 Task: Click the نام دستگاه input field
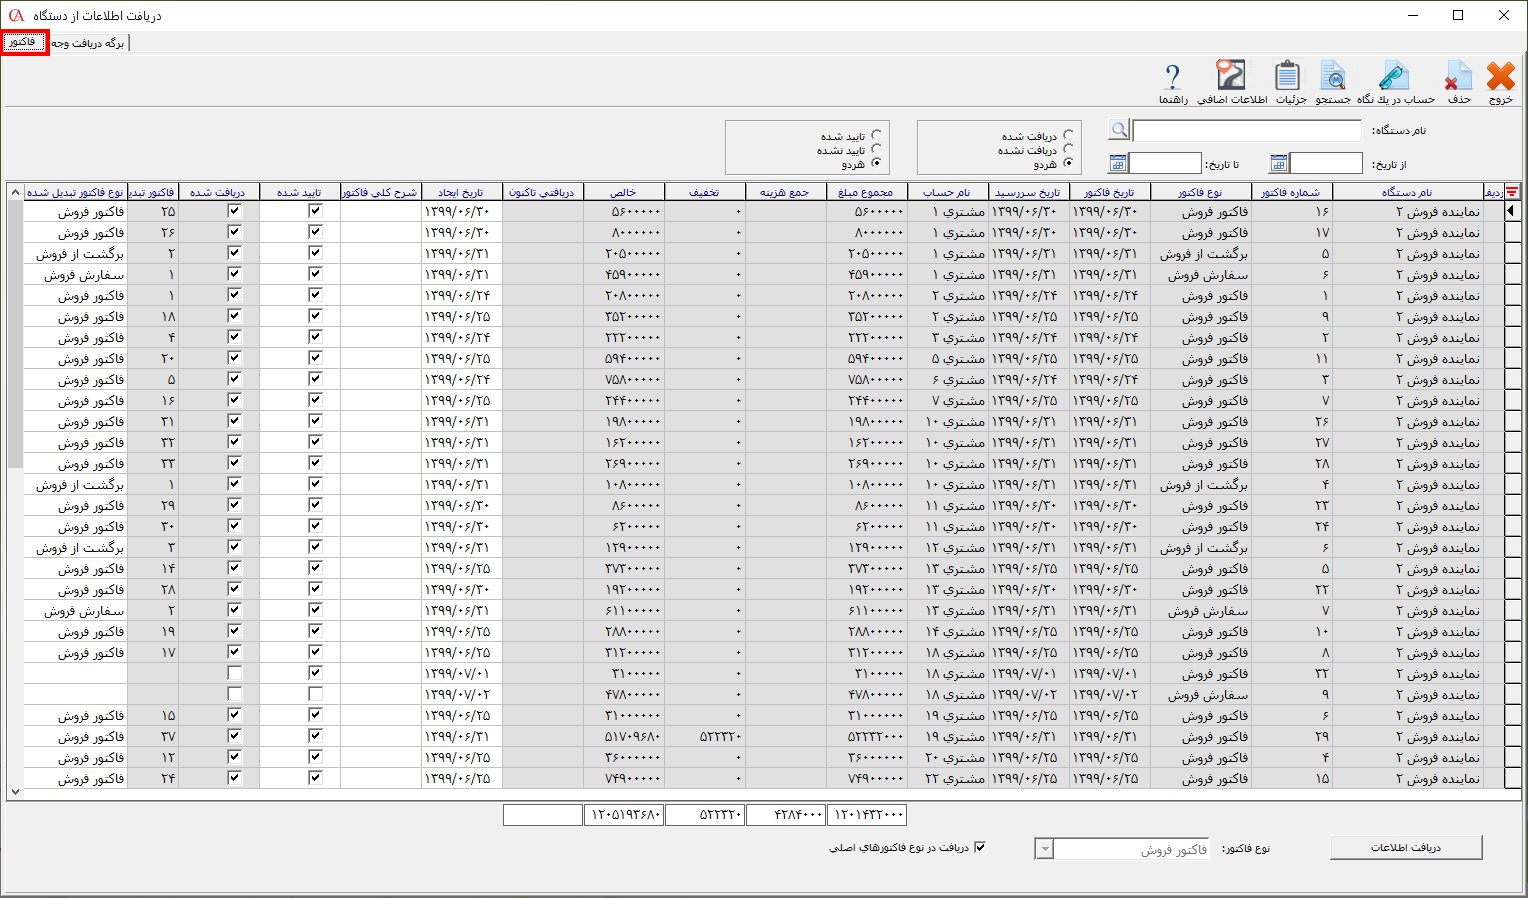pyautogui.click(x=1246, y=131)
